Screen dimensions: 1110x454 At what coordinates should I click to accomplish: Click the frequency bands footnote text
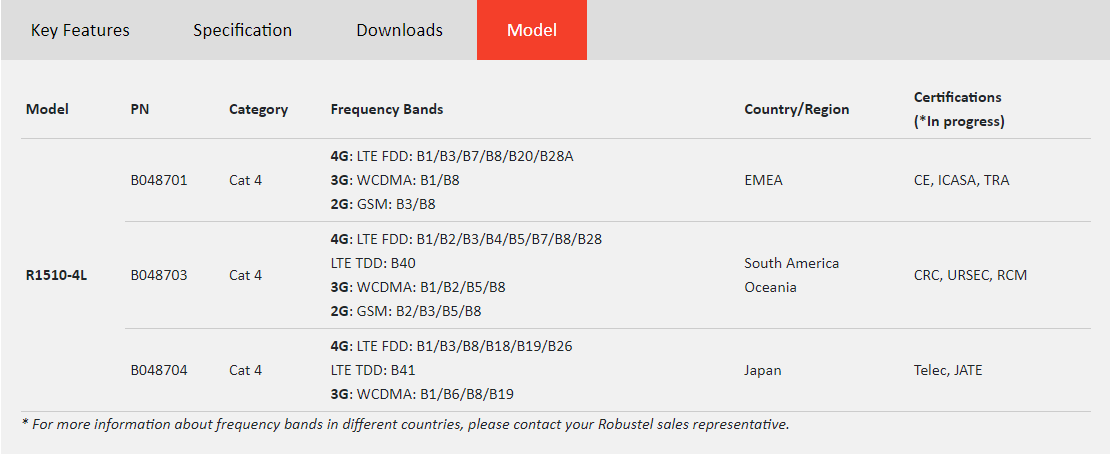pyautogui.click(x=405, y=424)
